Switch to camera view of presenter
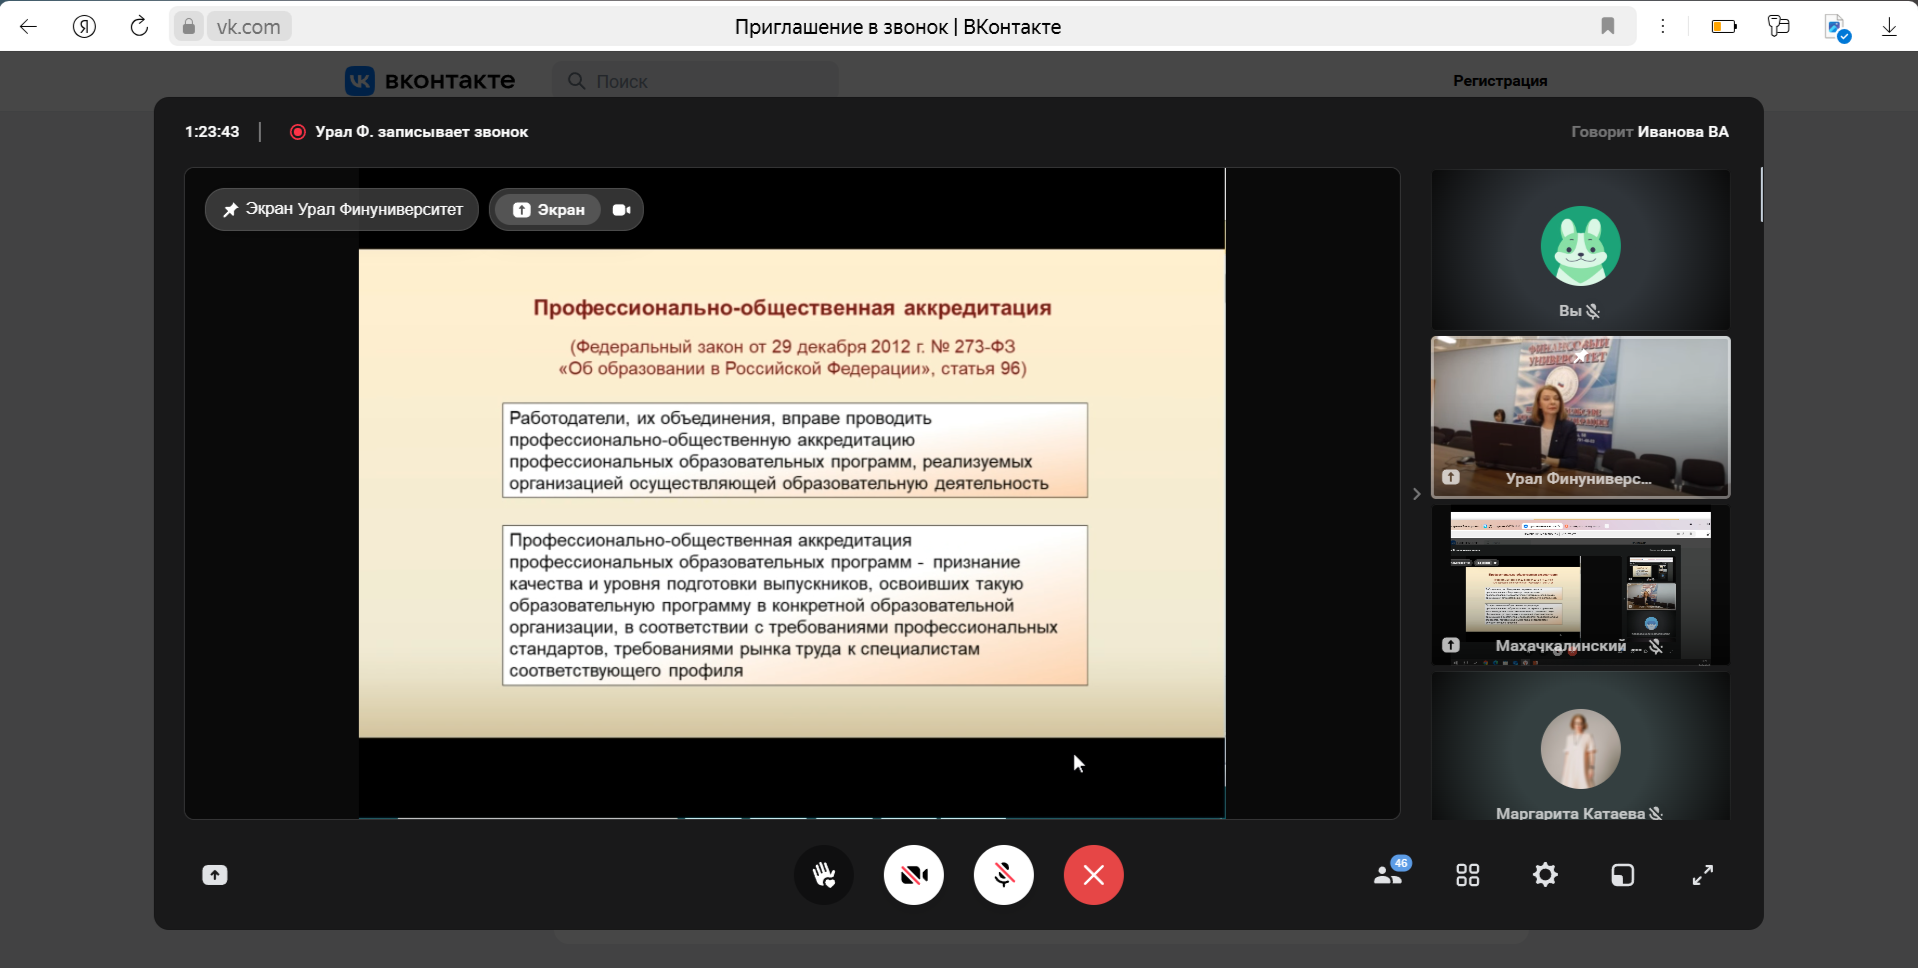 (x=622, y=210)
